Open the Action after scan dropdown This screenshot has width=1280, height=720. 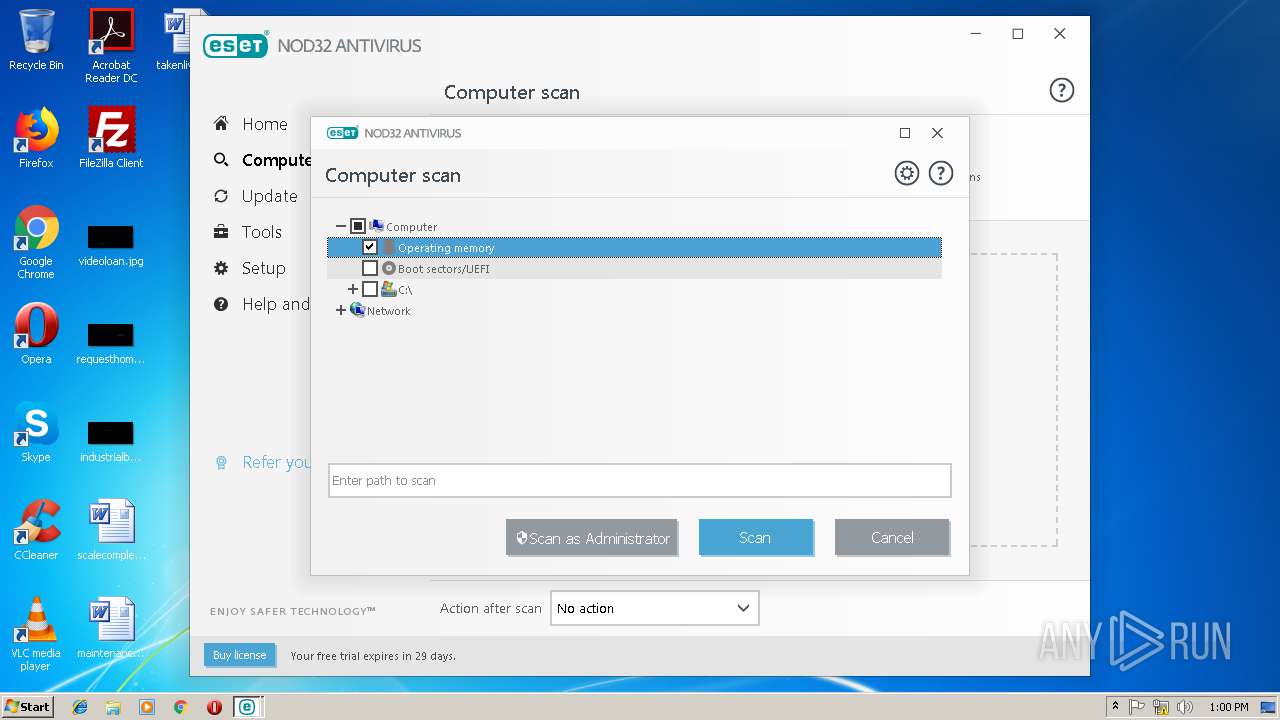pos(654,608)
